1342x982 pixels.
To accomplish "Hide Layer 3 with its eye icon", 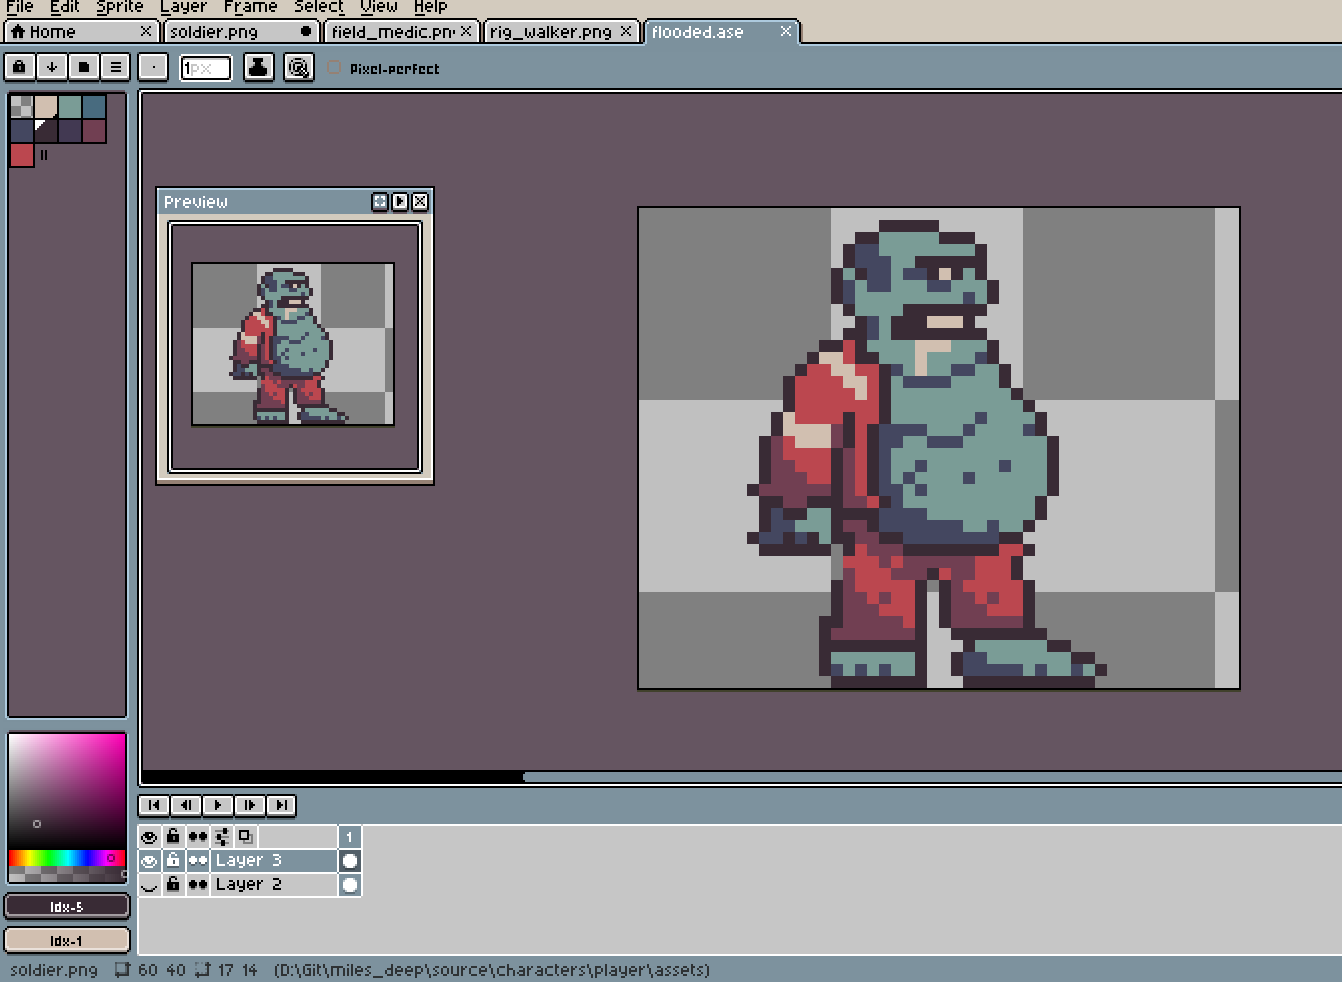I will 149,861.
